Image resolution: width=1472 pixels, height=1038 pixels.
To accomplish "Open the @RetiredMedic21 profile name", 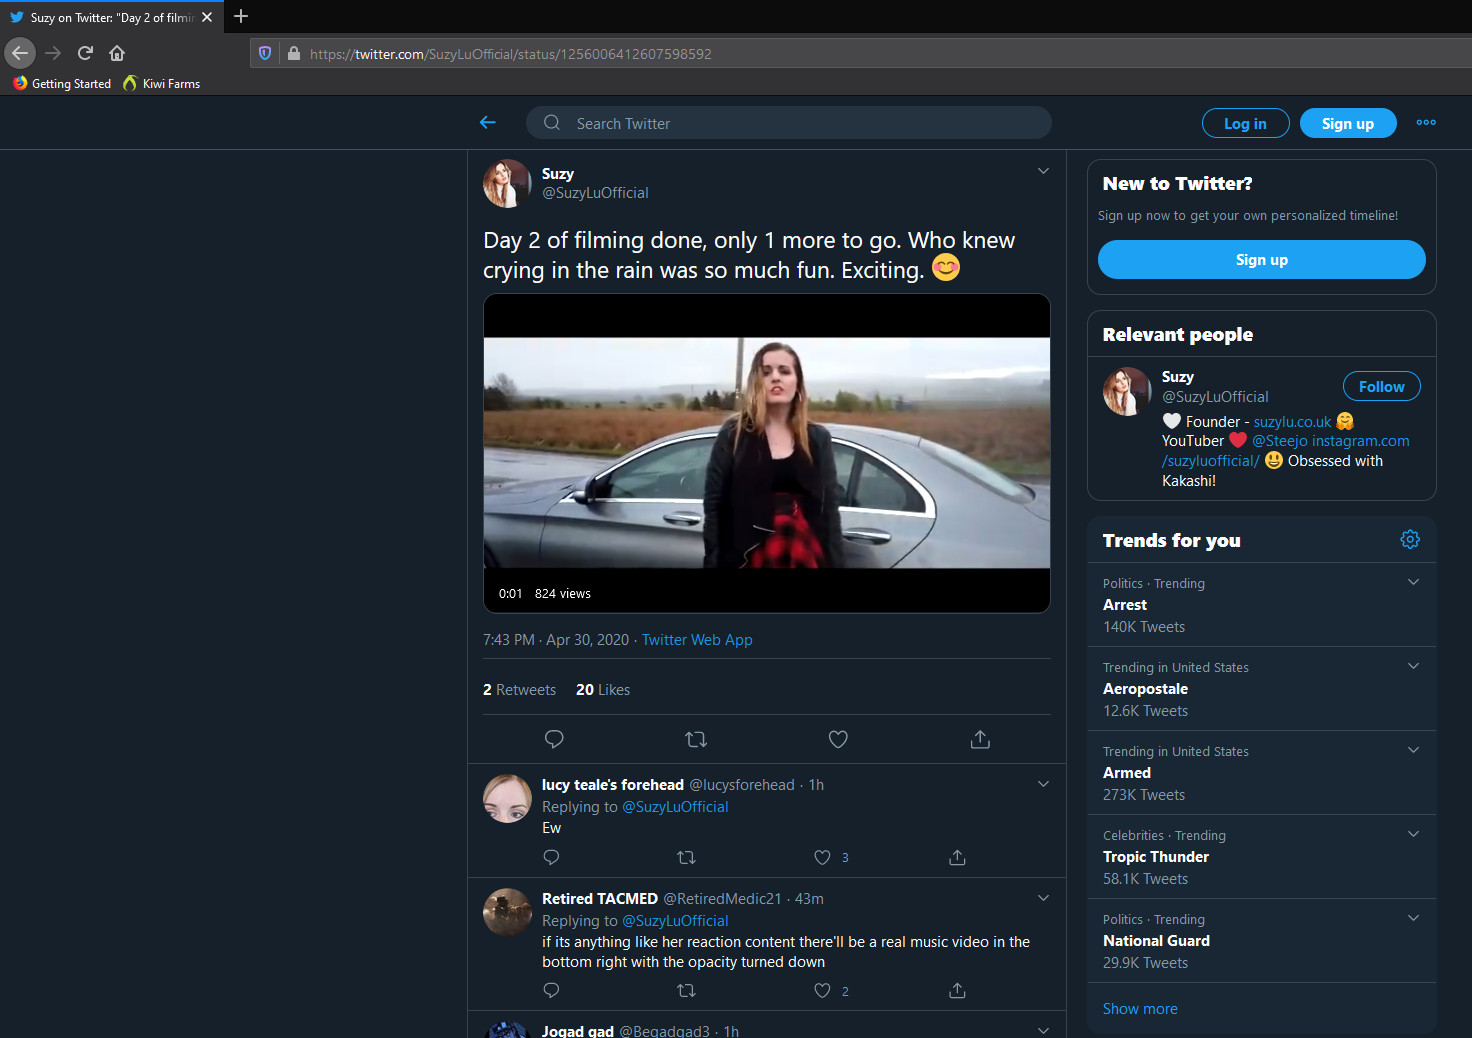I will tap(722, 899).
